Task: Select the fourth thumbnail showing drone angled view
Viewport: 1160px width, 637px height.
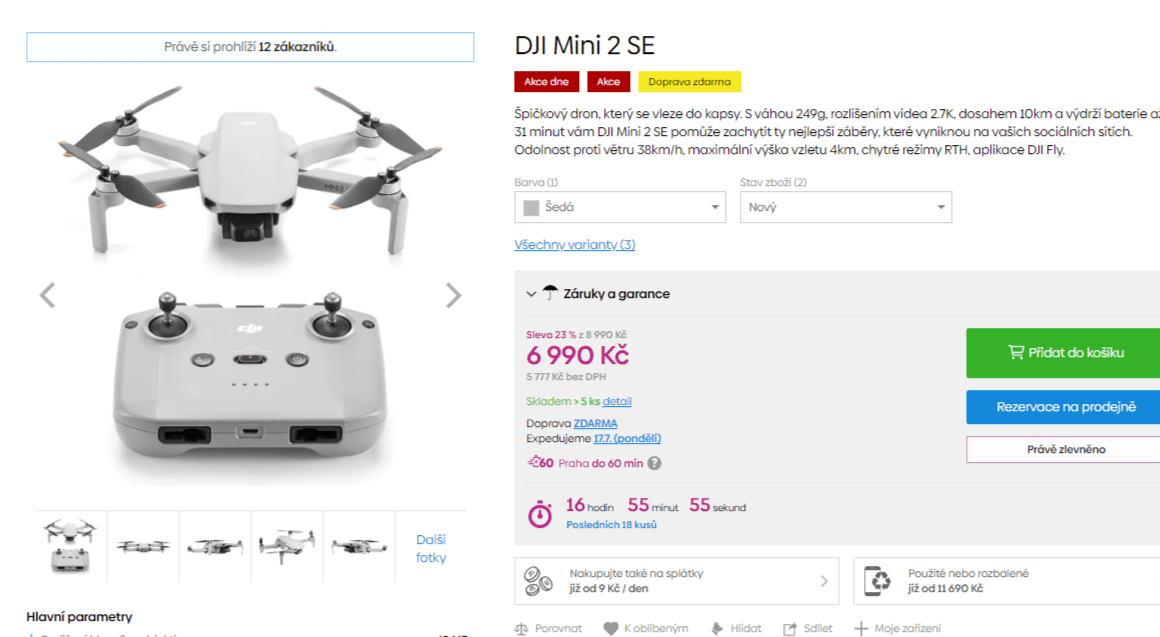Action: (287, 546)
